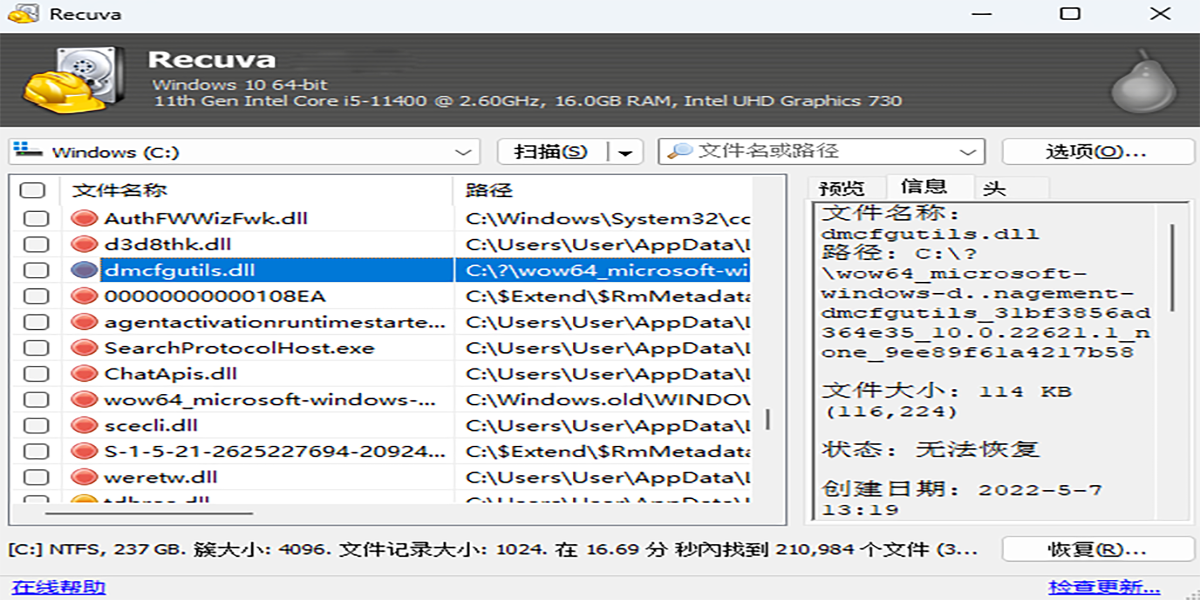
Task: Open the 在线帮助 link
Action: click(59, 587)
